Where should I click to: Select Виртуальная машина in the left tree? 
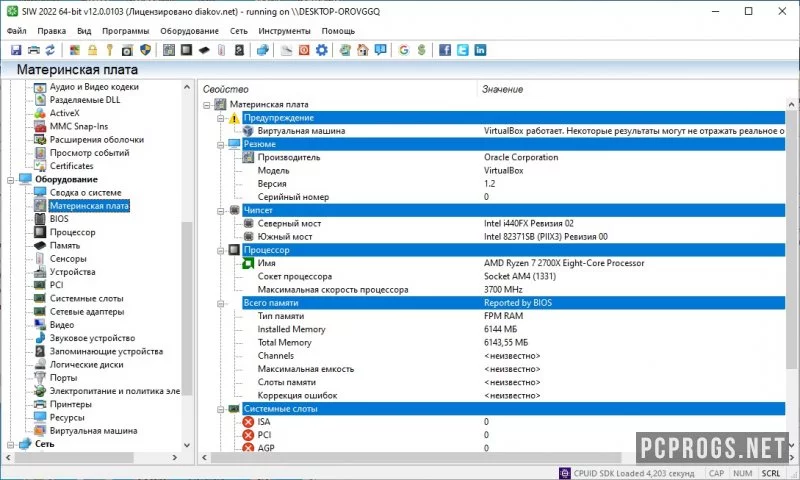pos(93,431)
